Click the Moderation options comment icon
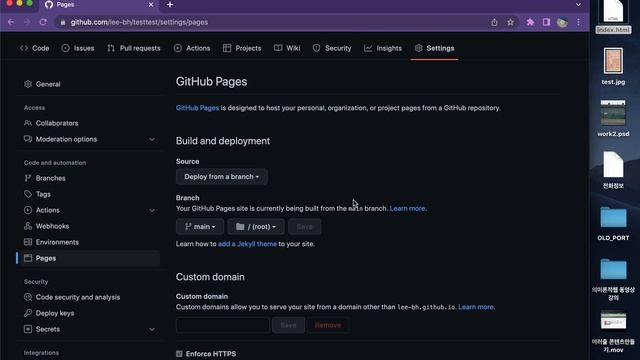 tap(28, 139)
